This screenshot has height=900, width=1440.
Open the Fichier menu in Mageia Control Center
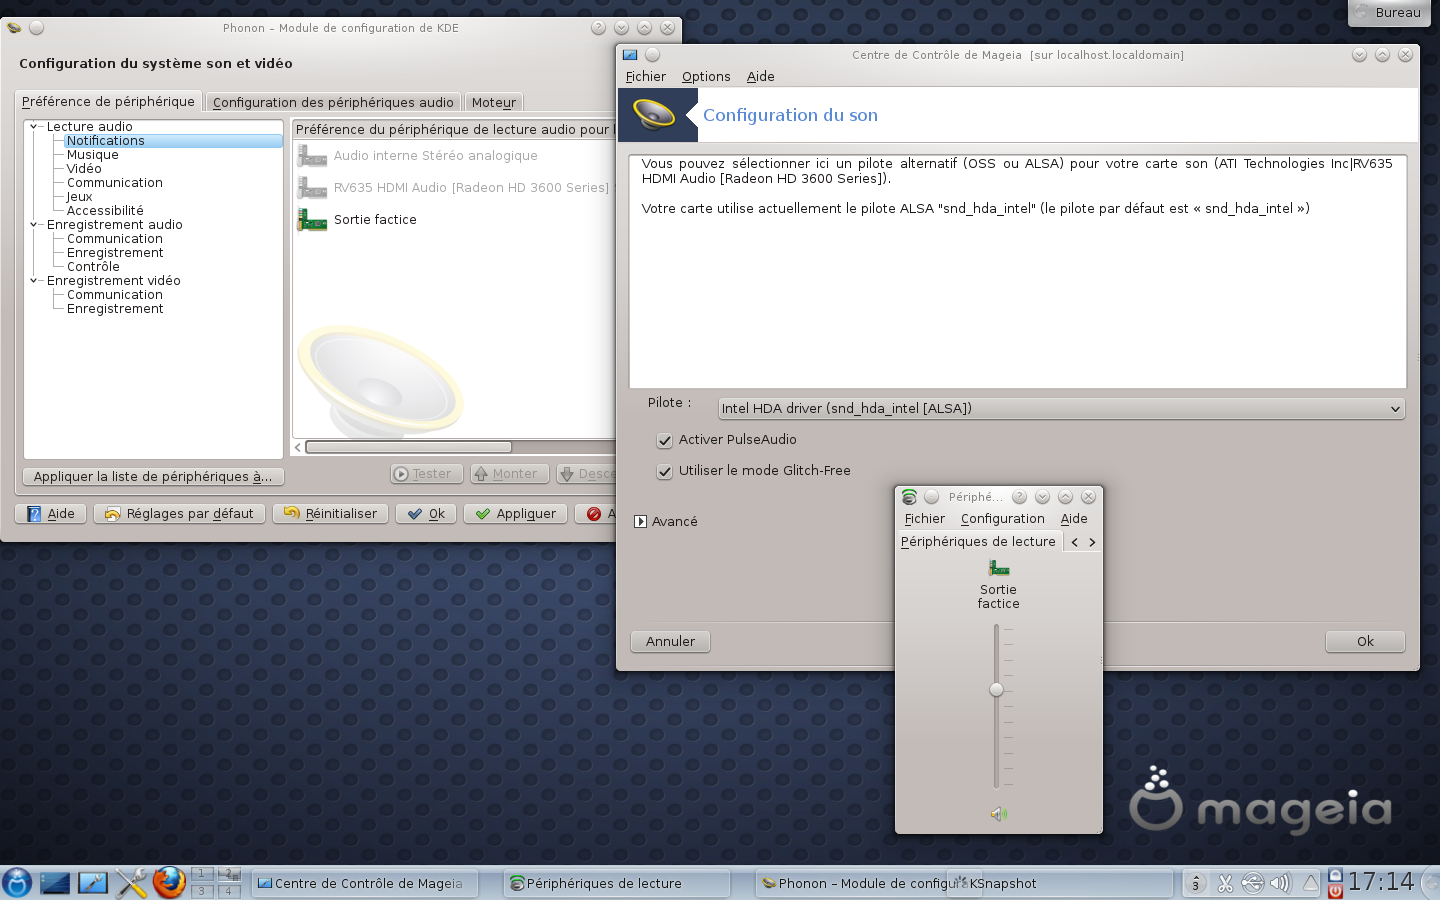click(646, 77)
